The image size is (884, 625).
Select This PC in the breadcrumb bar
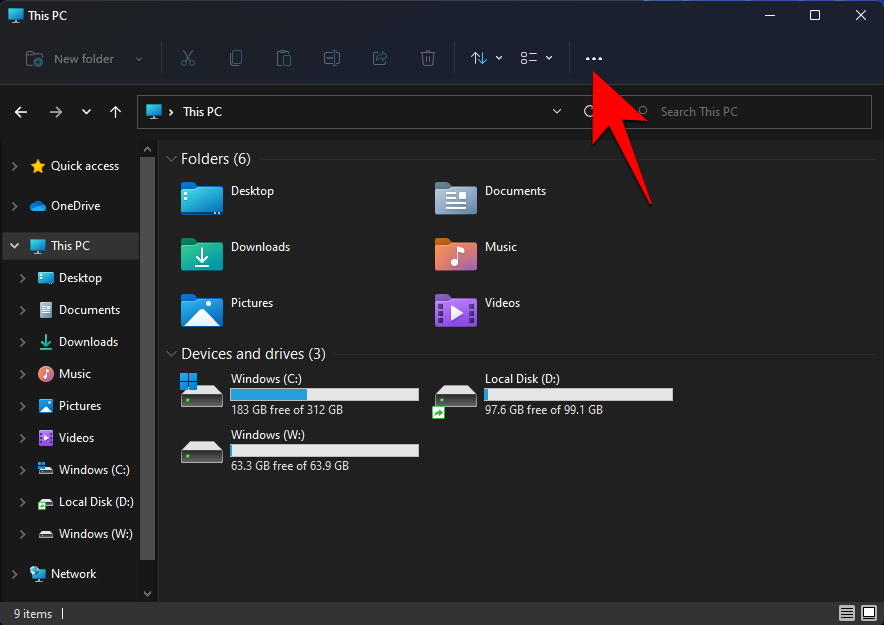tap(202, 111)
